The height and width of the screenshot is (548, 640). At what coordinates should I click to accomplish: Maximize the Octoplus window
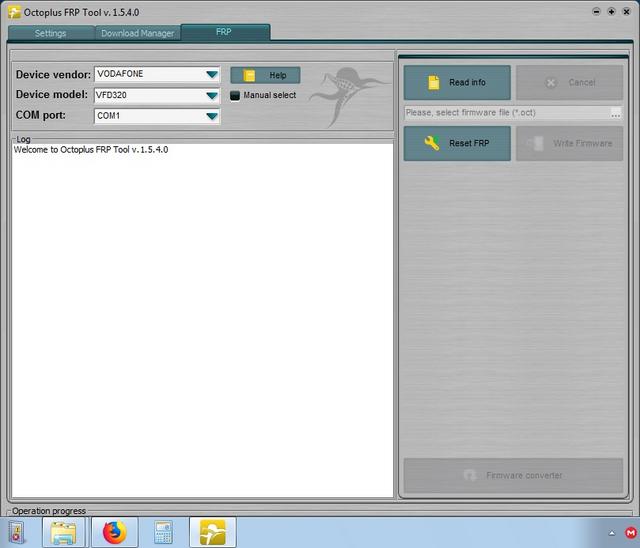tap(611, 11)
